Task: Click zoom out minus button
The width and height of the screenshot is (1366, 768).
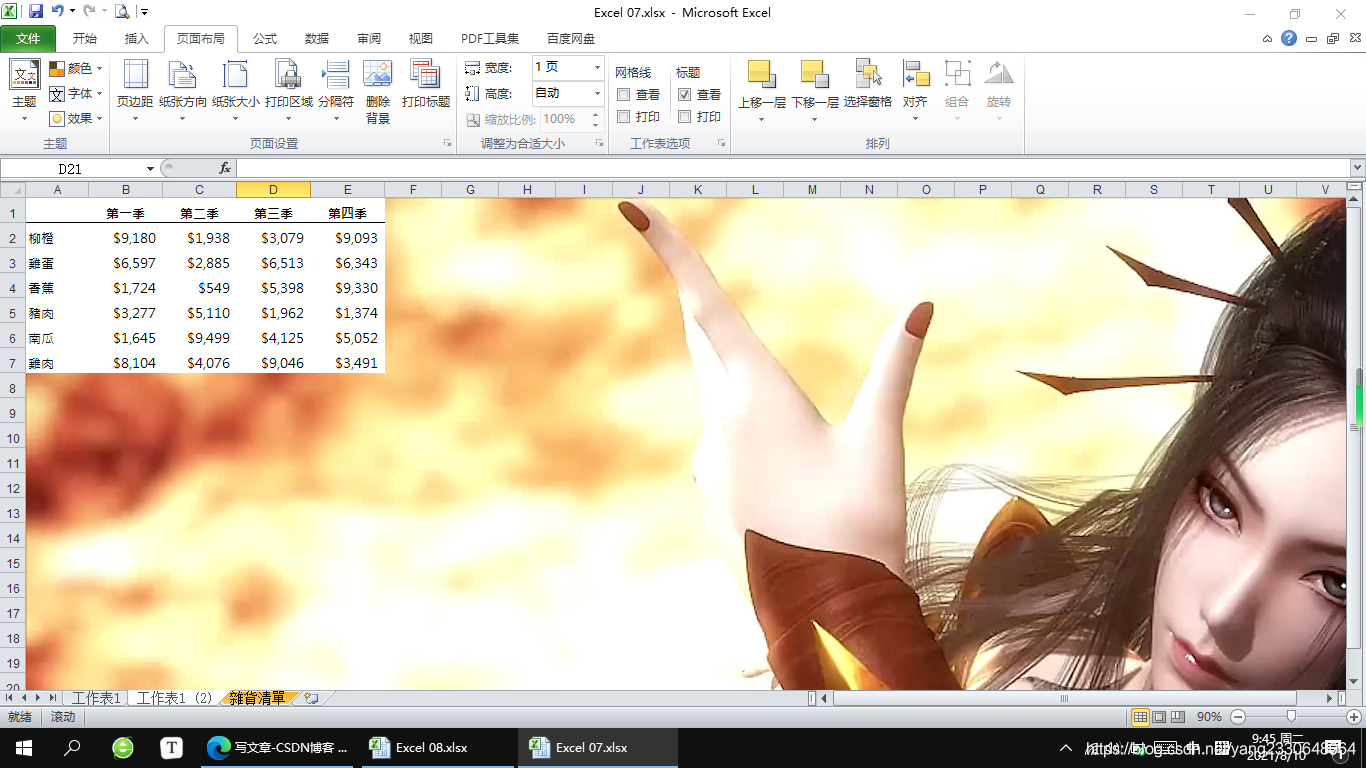Action: point(1238,717)
